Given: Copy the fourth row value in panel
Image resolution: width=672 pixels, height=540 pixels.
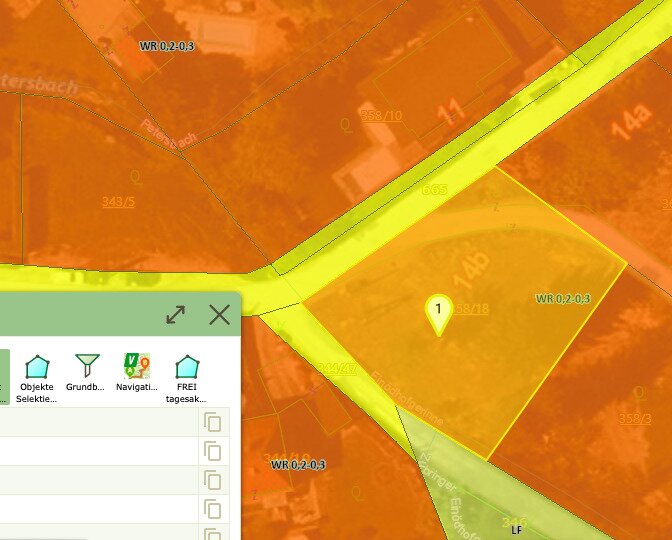Looking at the screenshot, I should [x=211, y=509].
